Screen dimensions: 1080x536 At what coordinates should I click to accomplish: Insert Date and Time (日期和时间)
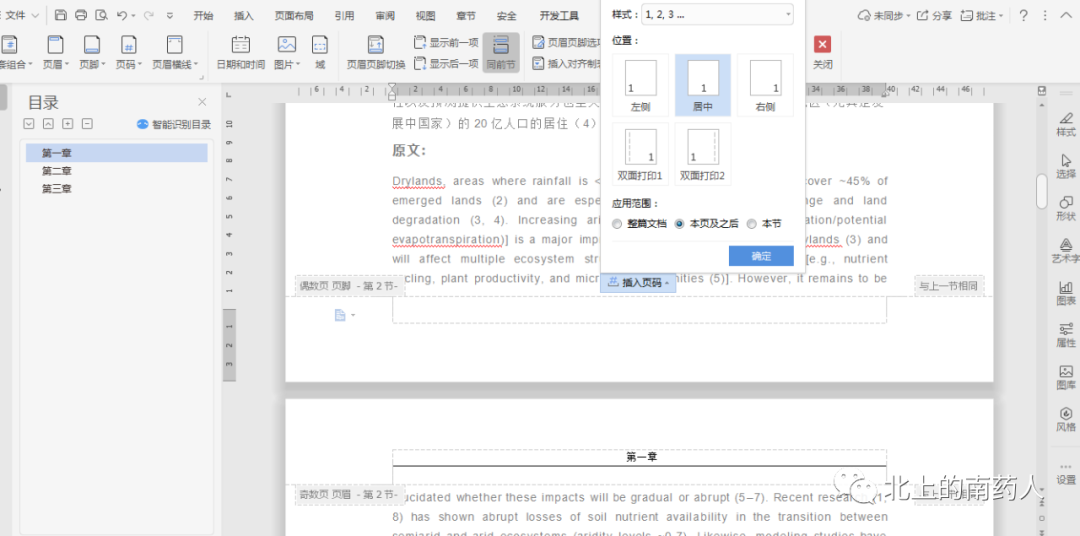point(240,53)
